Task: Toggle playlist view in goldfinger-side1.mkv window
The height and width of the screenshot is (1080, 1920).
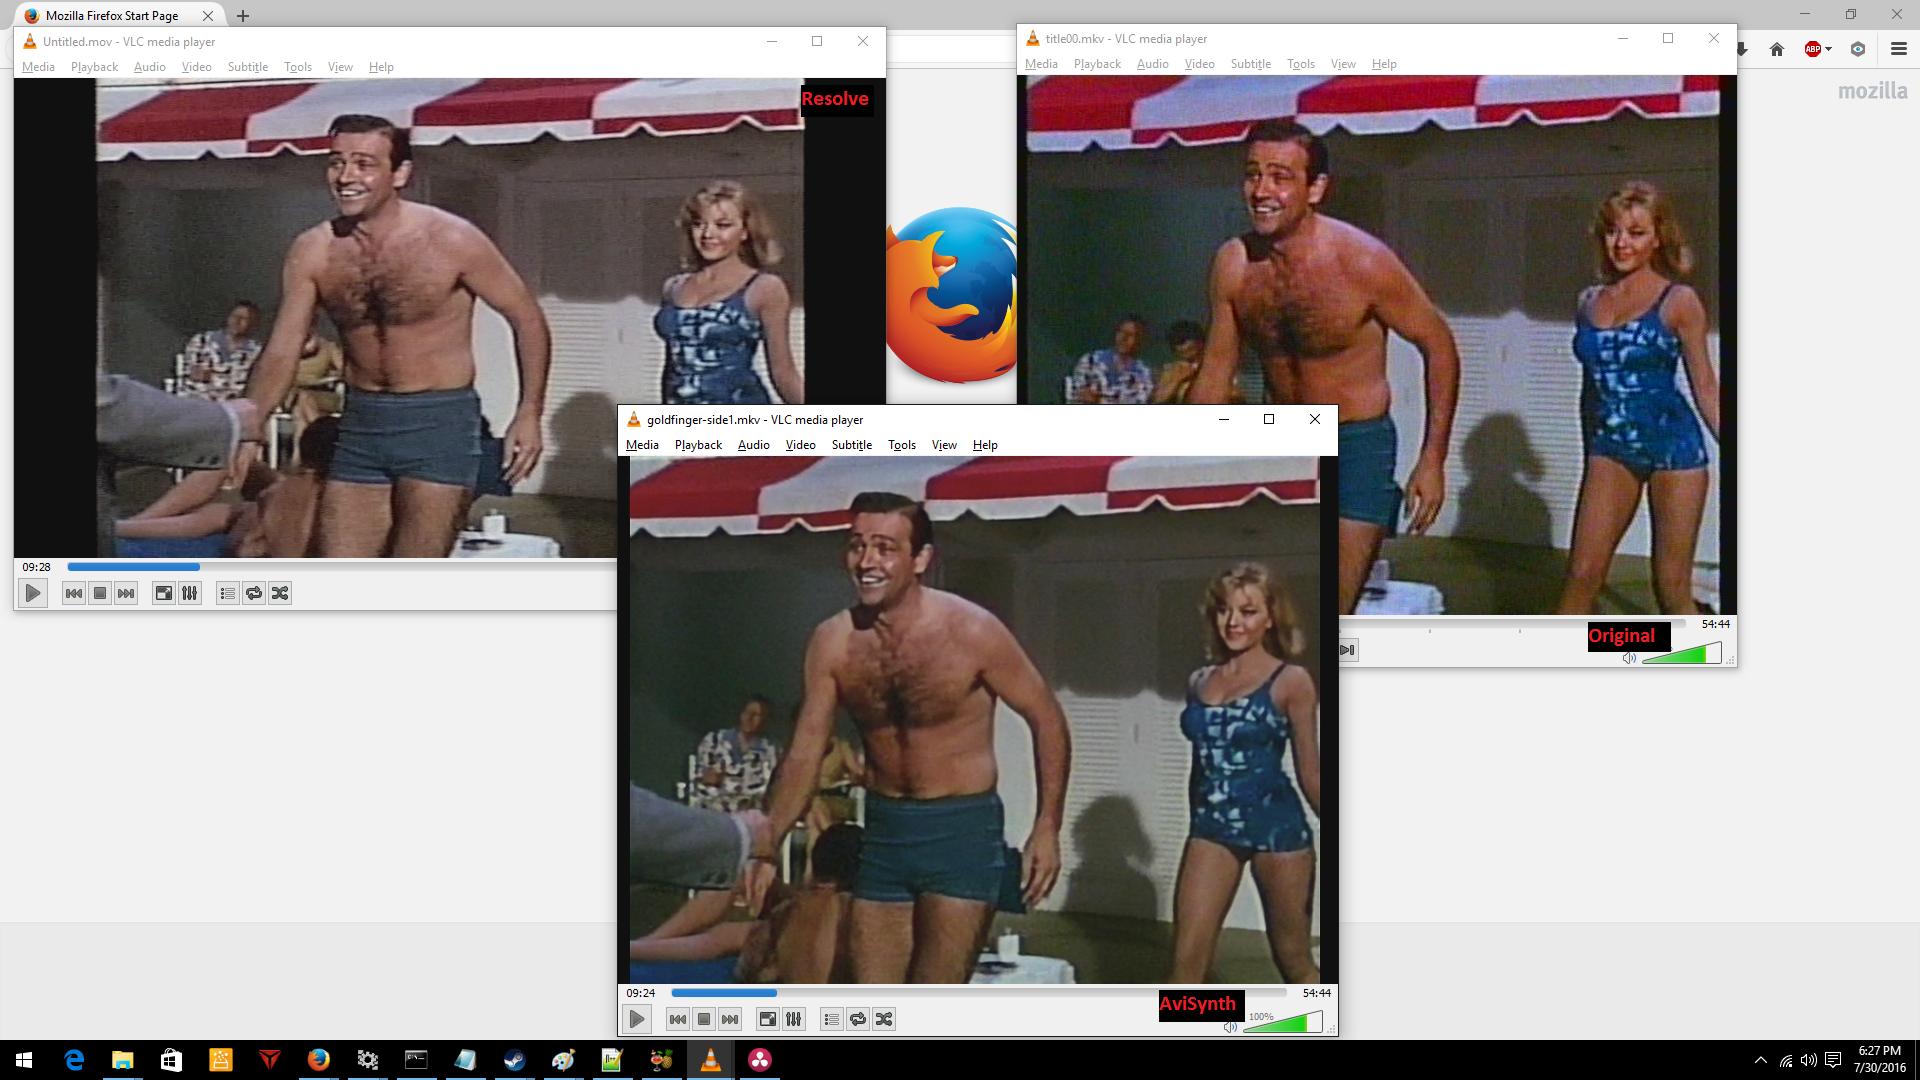Action: tap(831, 1019)
